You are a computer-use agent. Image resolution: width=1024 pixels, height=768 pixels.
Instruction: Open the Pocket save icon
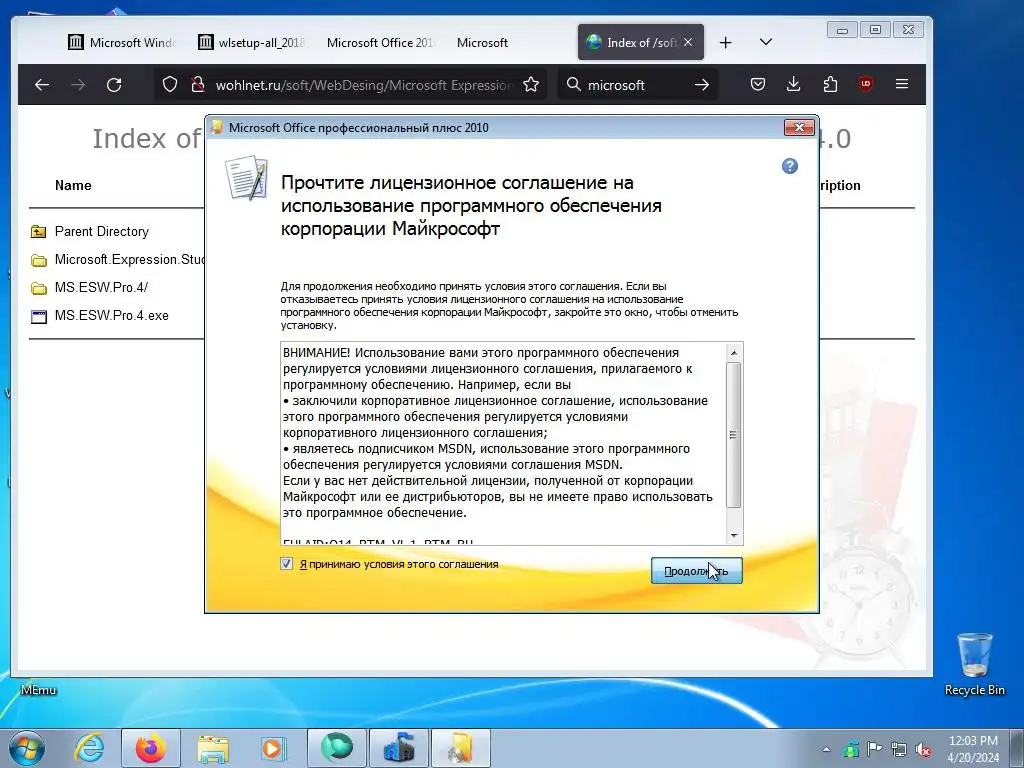point(758,84)
